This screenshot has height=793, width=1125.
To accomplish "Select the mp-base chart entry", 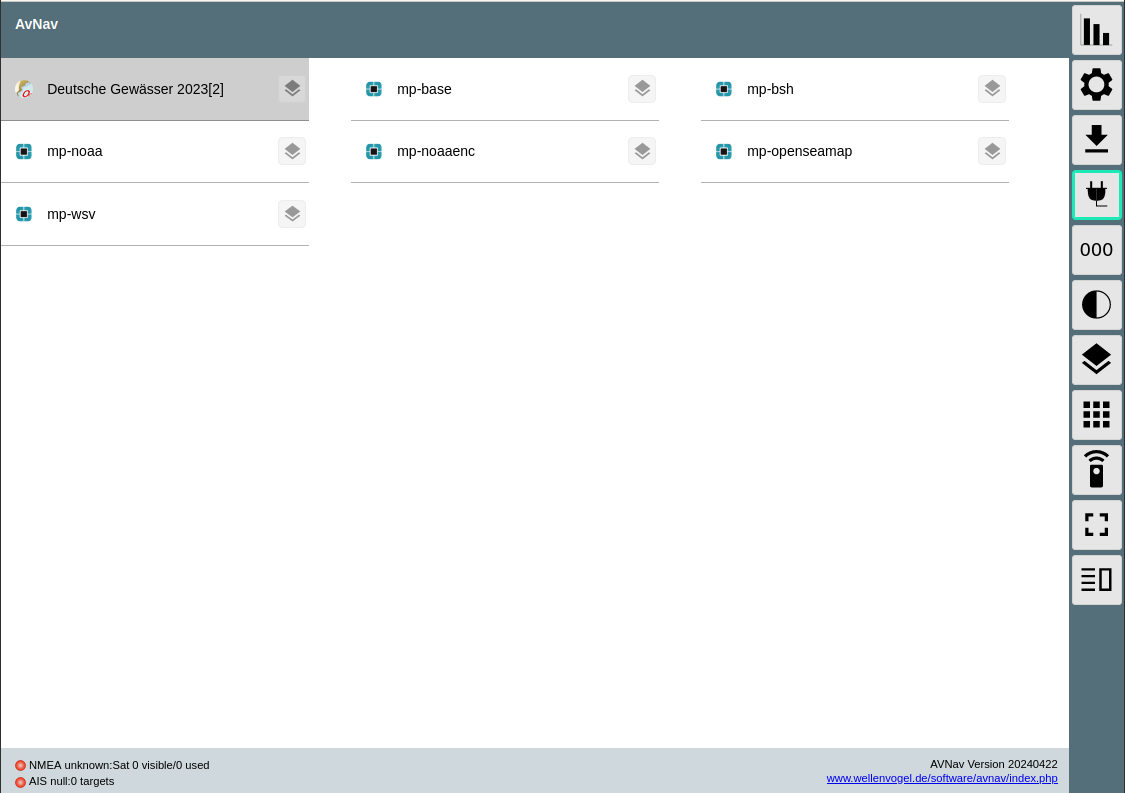I will (505, 89).
